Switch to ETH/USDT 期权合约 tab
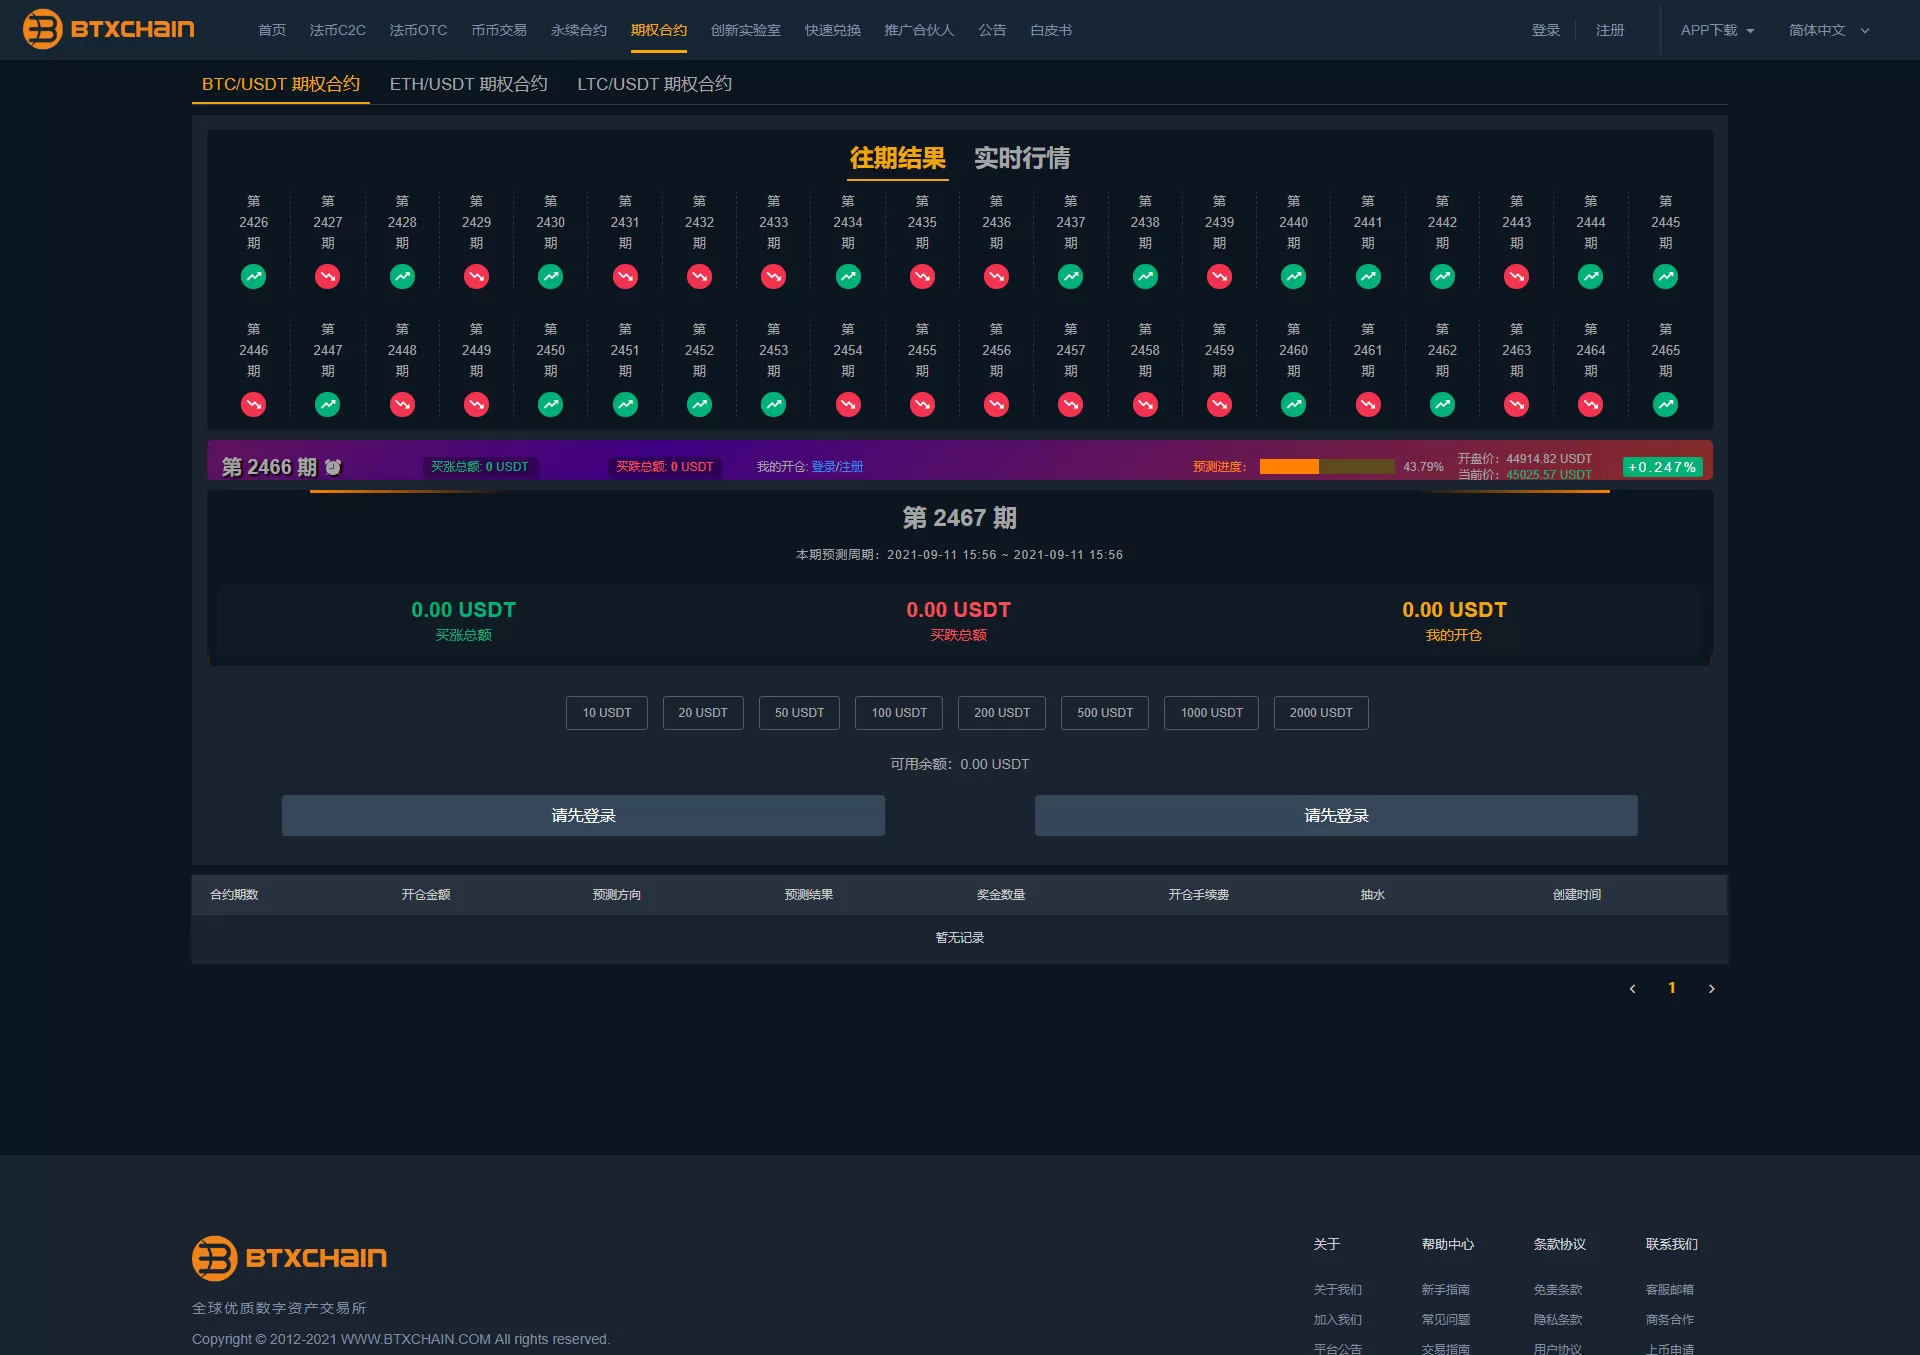The height and width of the screenshot is (1355, 1920). tap(468, 84)
